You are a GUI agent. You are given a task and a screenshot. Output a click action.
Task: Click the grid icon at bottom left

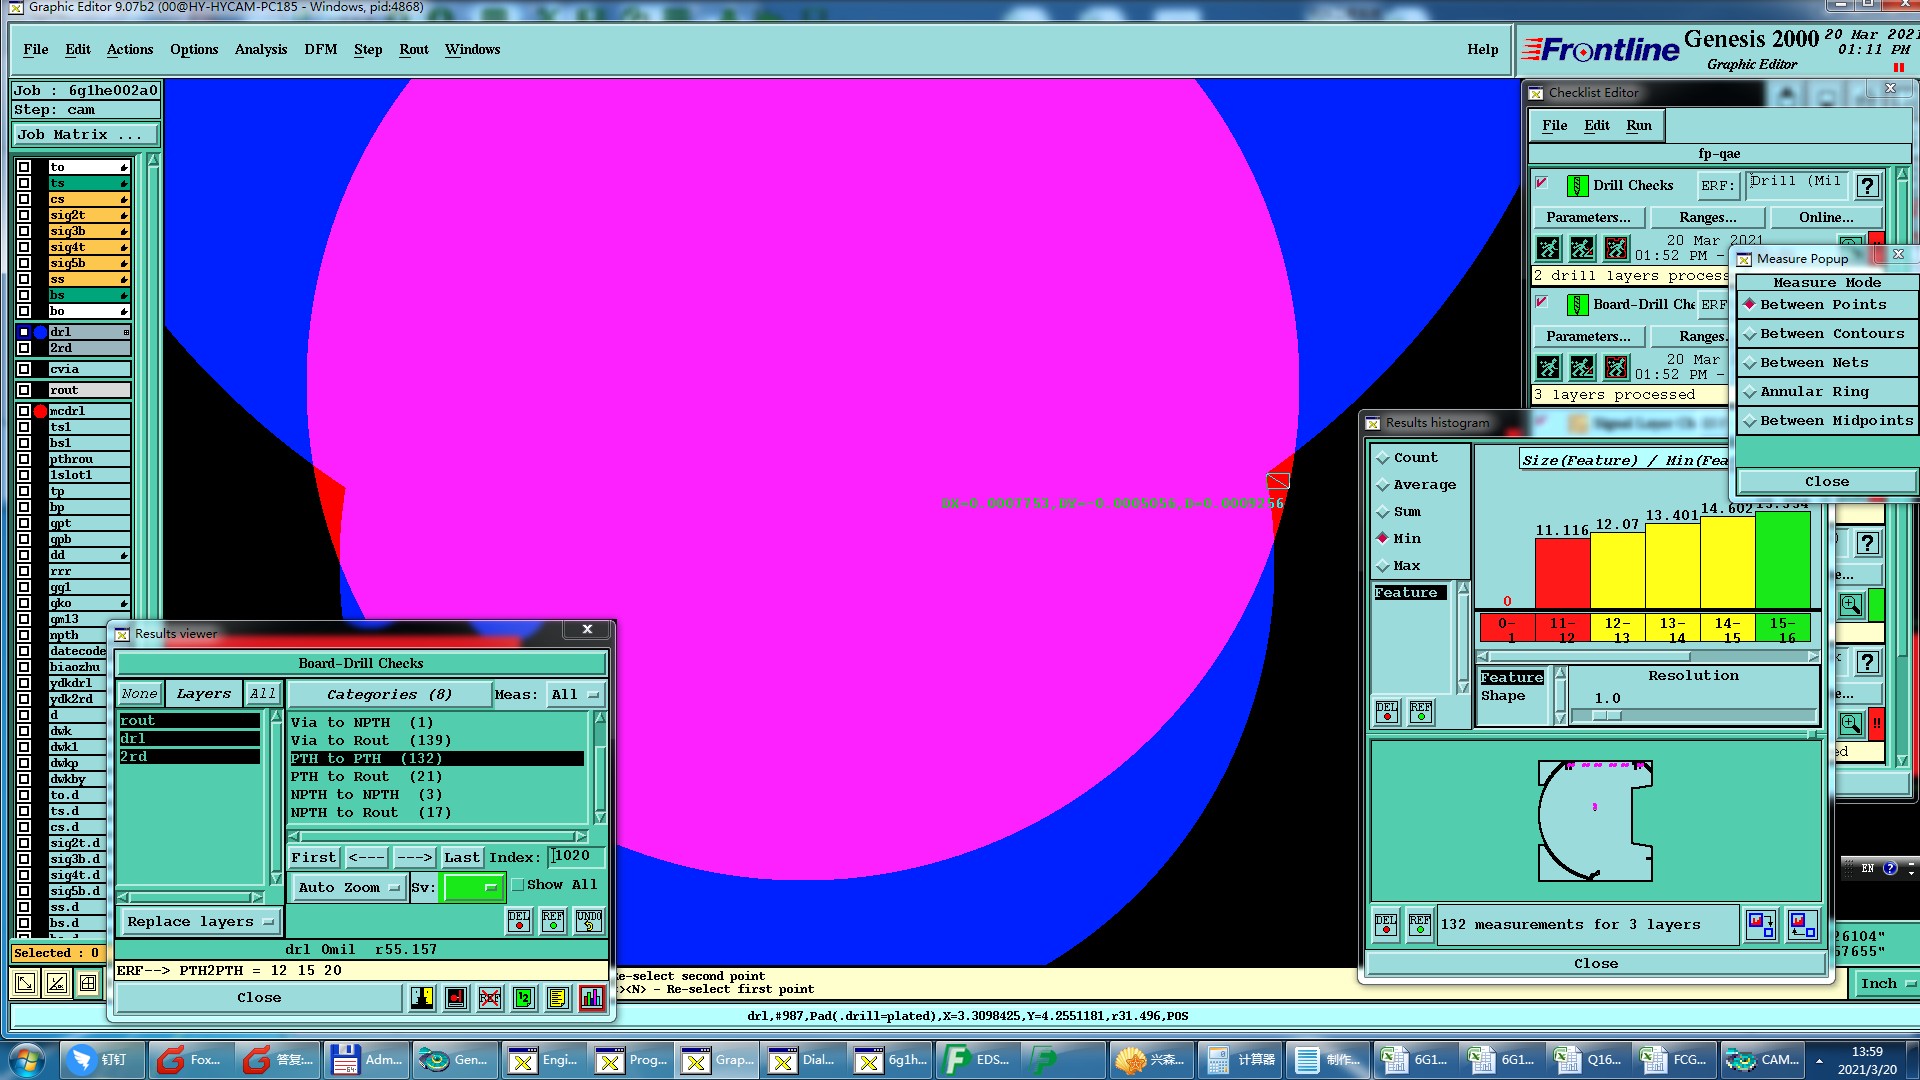pos(88,983)
